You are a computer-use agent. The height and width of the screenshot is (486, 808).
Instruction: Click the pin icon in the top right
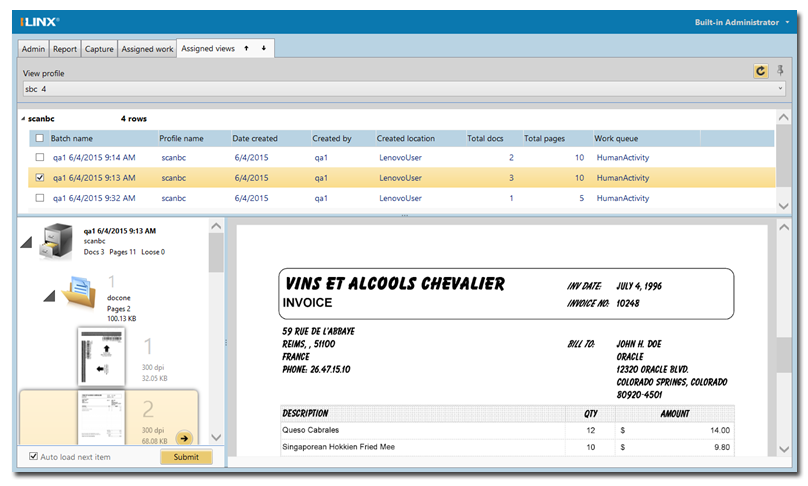[781, 71]
